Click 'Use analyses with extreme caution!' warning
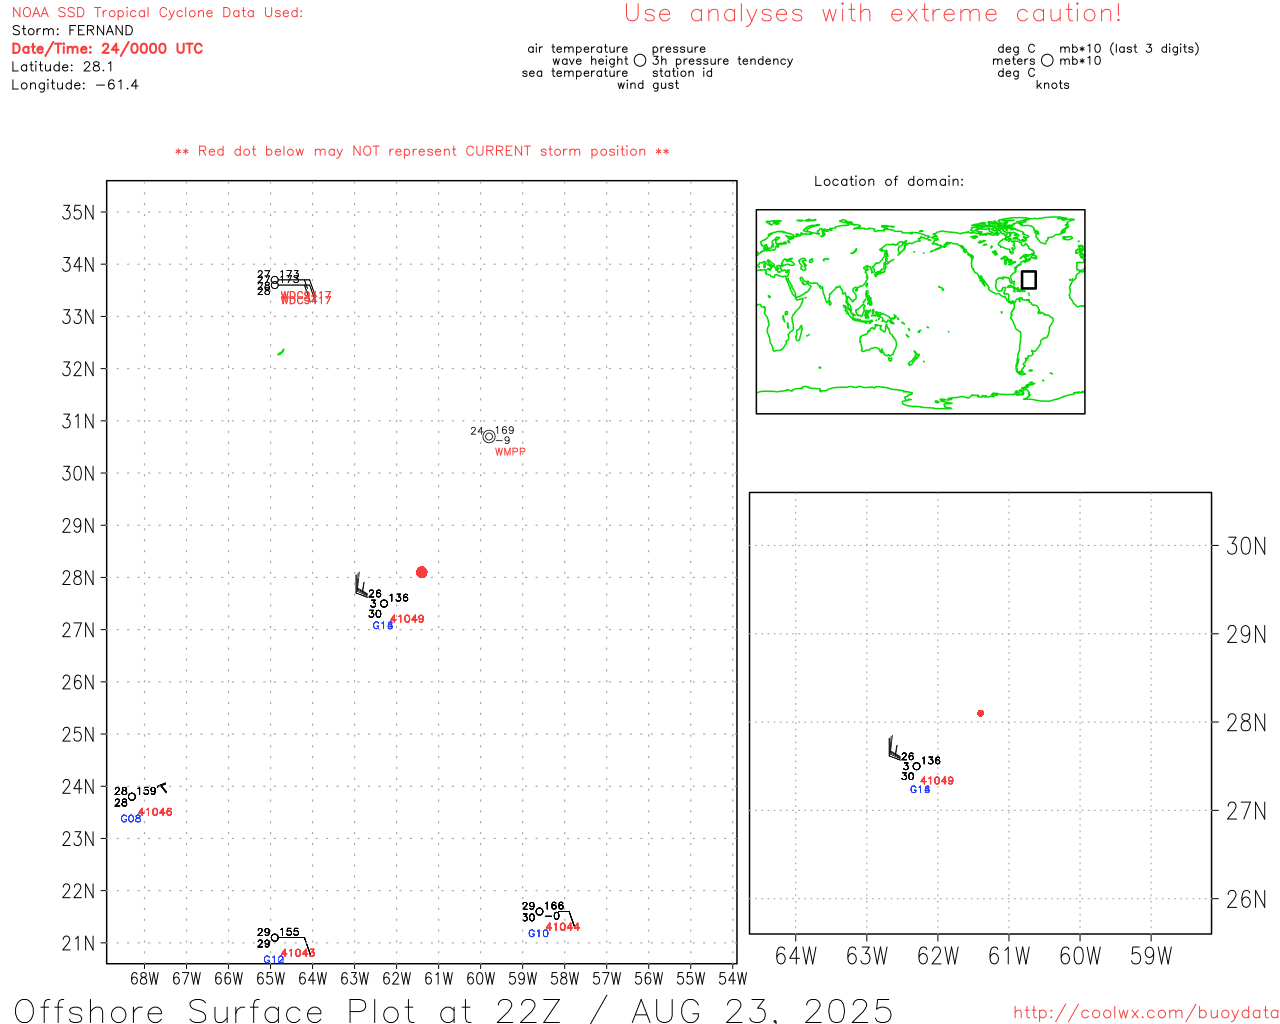1280x1024 pixels. click(x=873, y=14)
